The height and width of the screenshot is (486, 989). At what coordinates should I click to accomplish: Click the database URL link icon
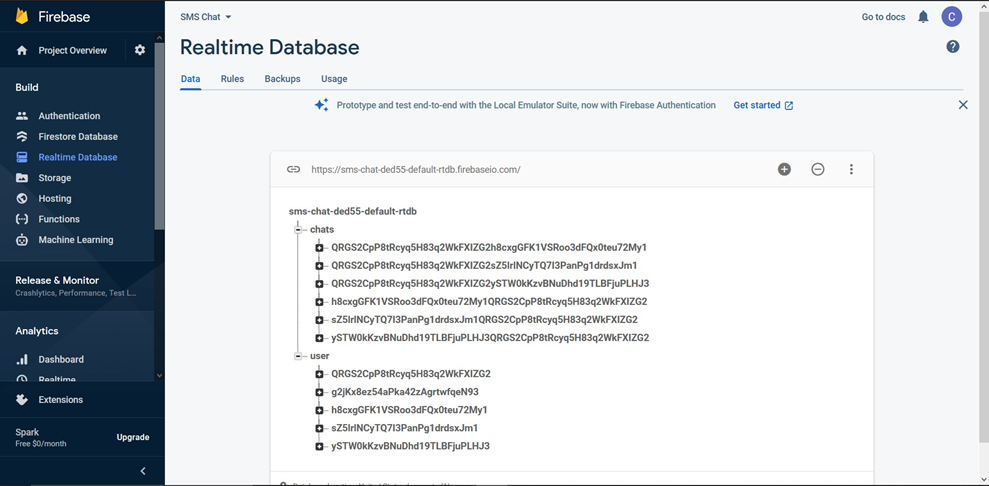(x=293, y=170)
